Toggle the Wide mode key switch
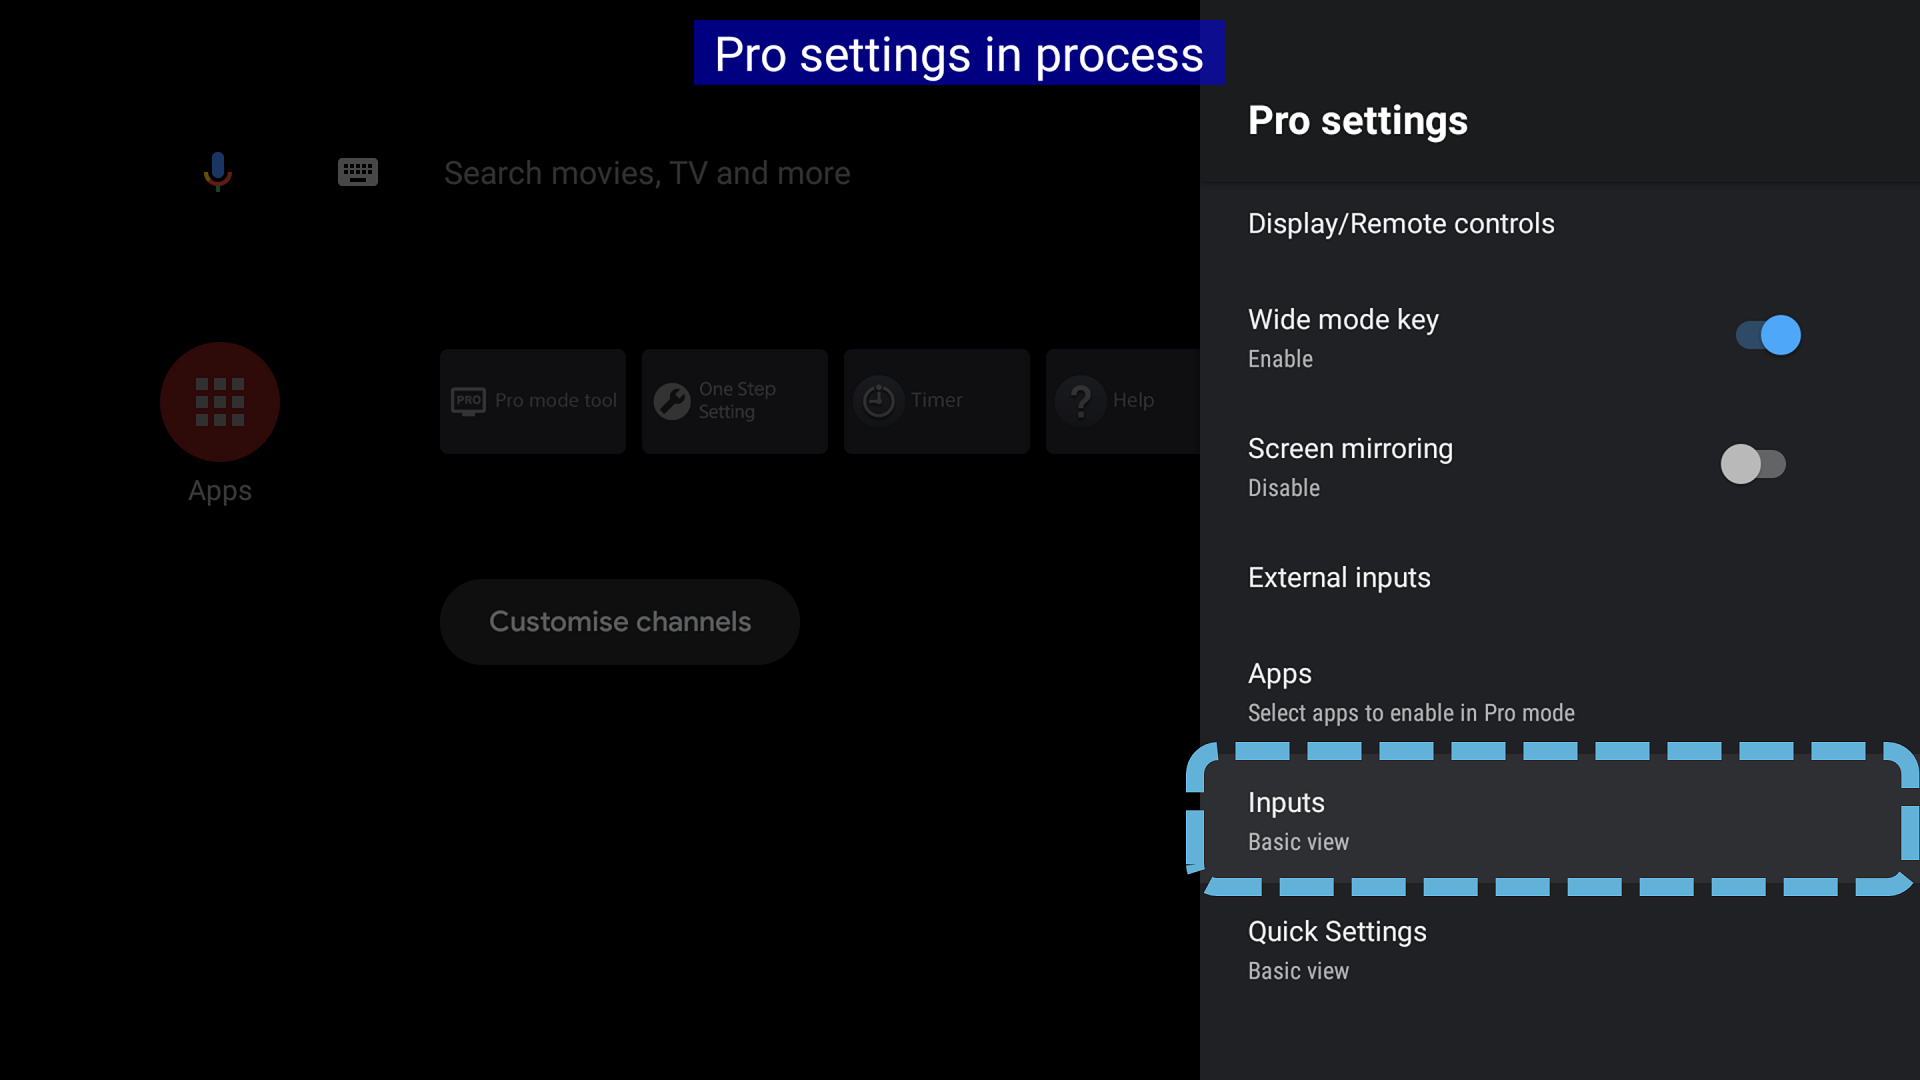Image resolution: width=1920 pixels, height=1080 pixels. tap(1767, 336)
